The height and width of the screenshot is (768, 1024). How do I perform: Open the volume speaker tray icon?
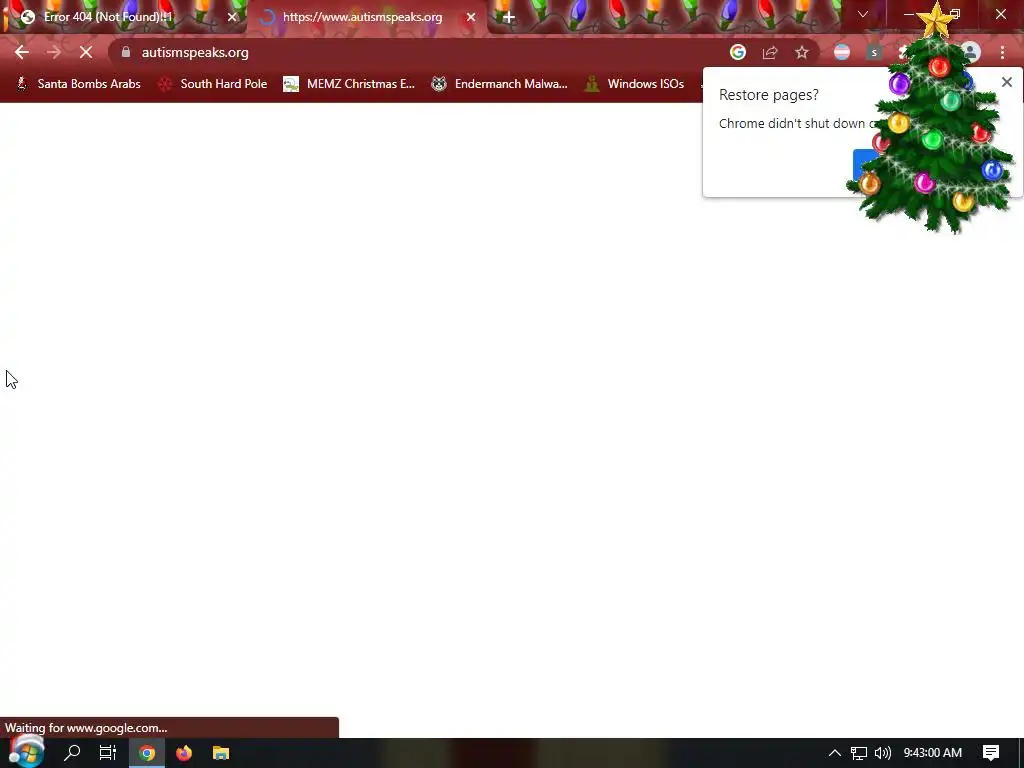click(882, 753)
